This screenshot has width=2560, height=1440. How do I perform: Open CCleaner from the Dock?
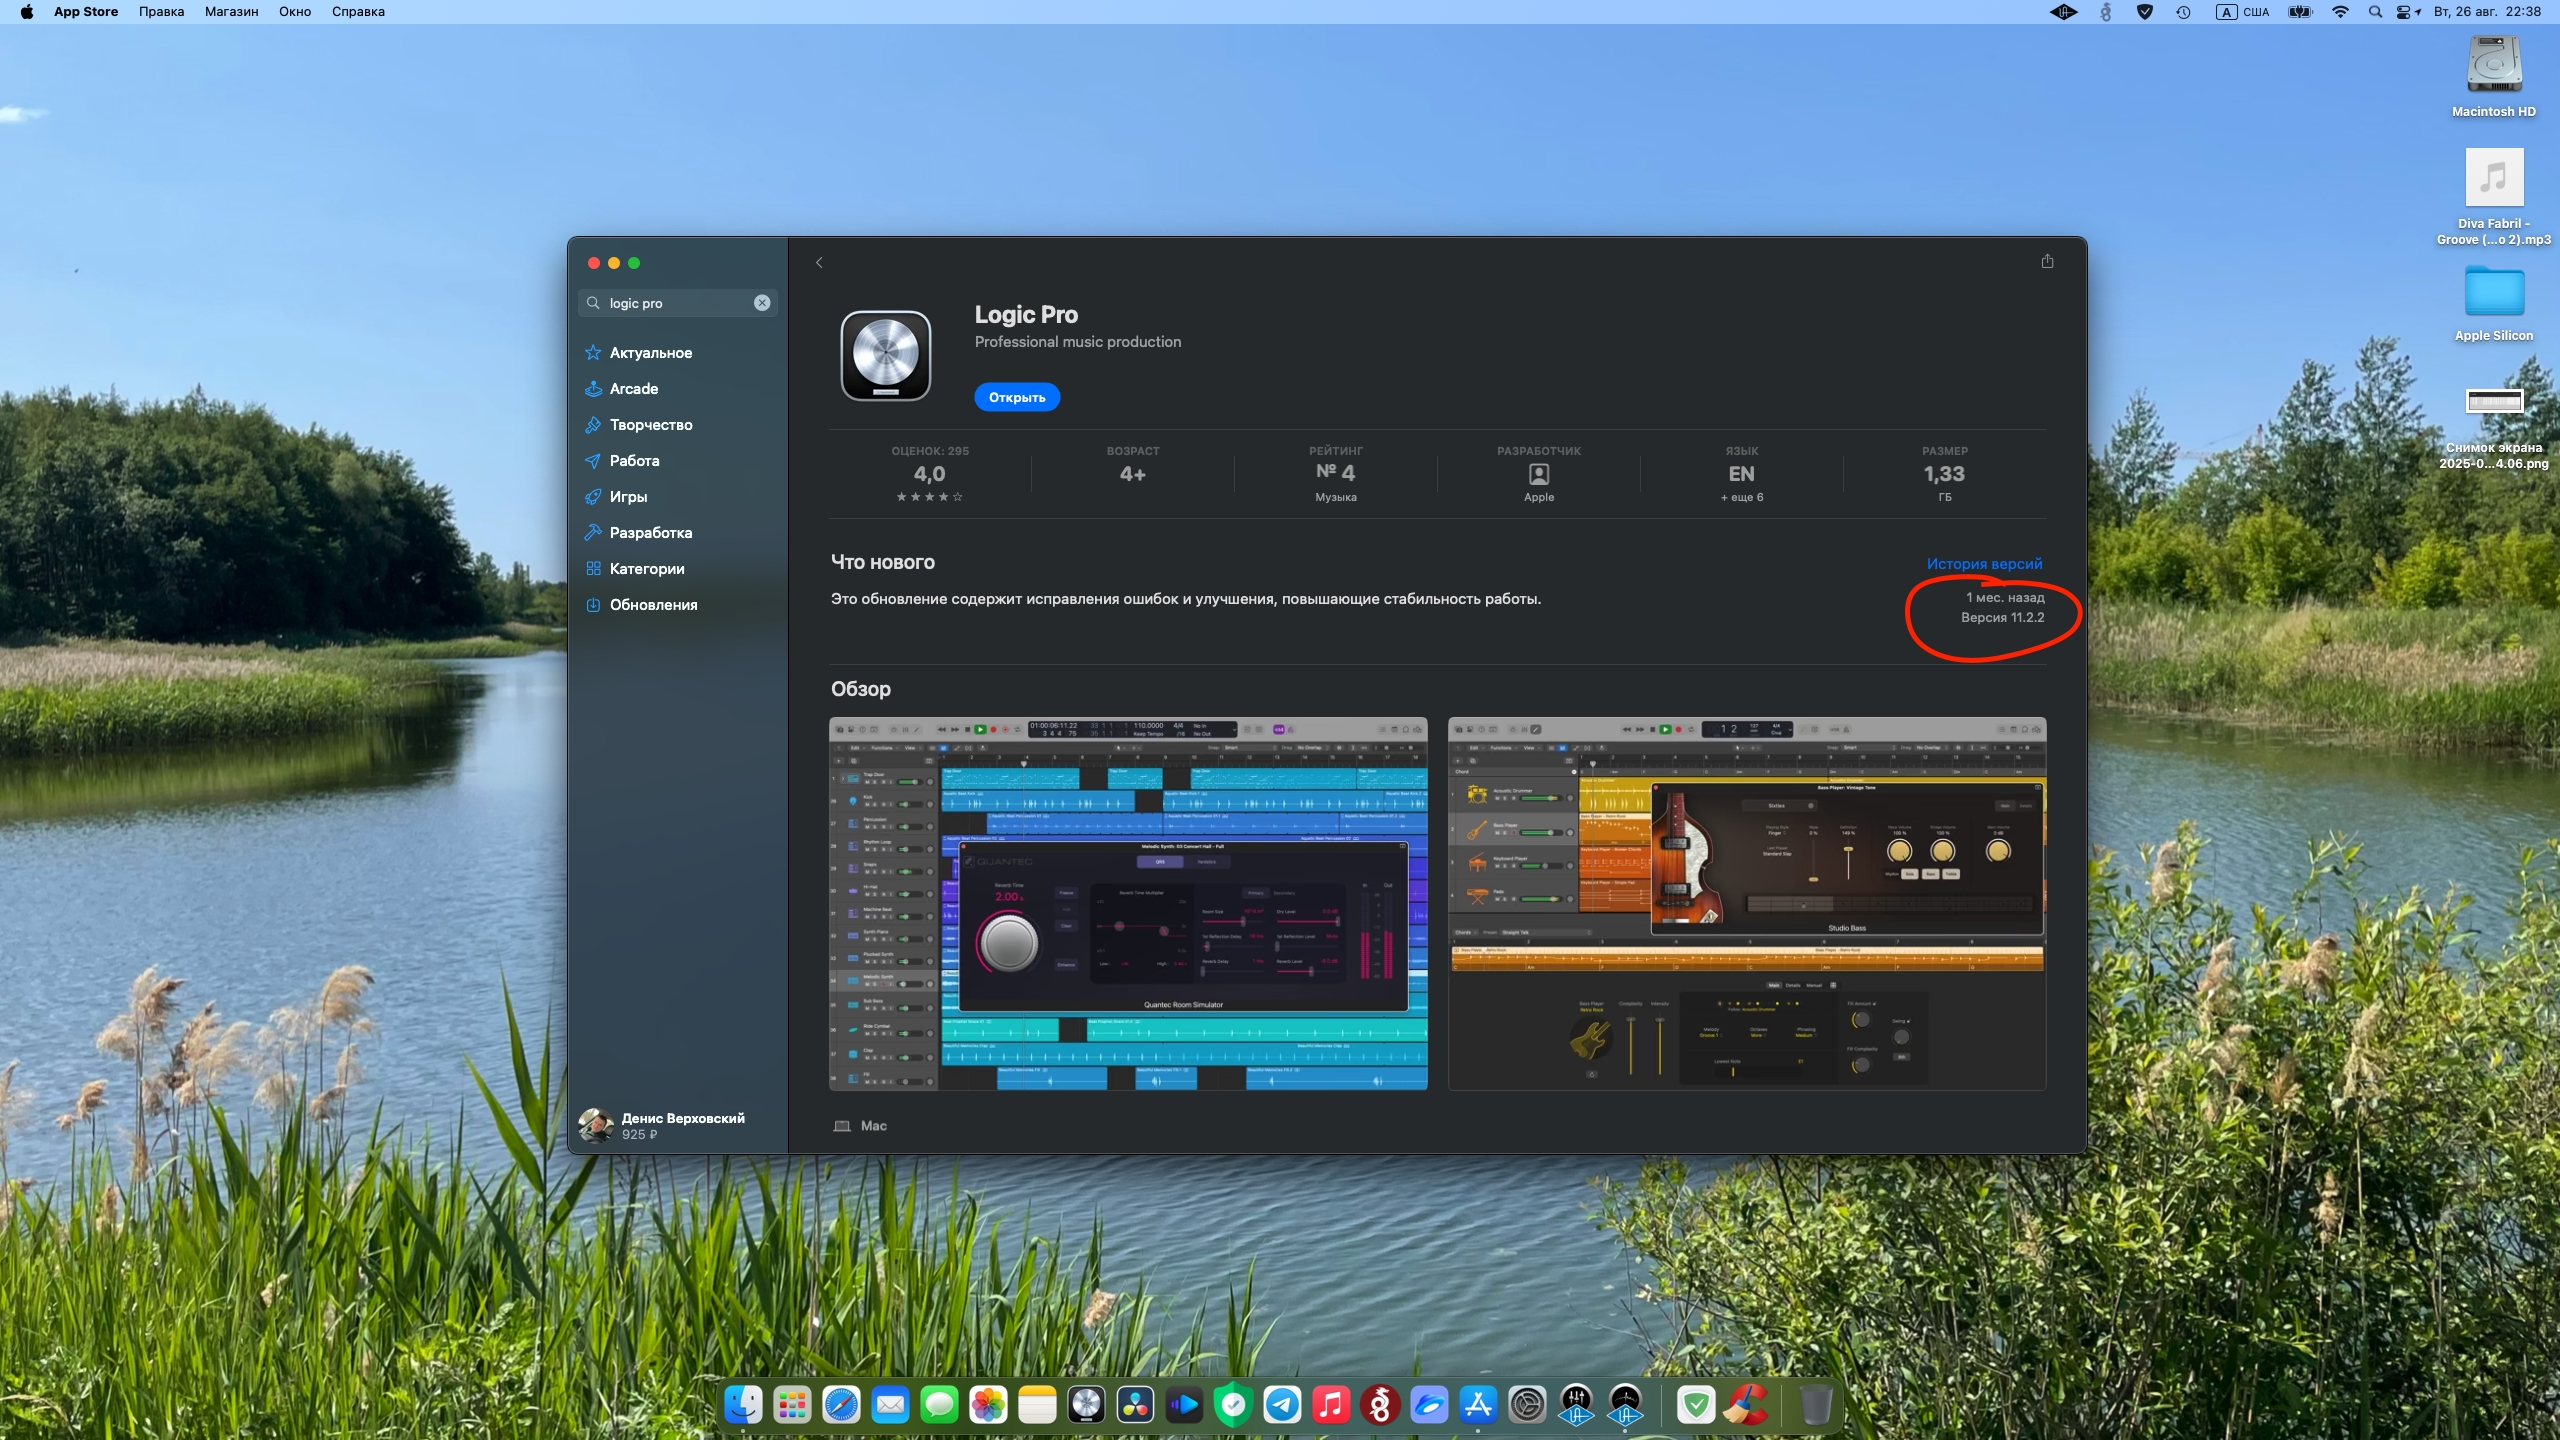click(x=1746, y=1405)
